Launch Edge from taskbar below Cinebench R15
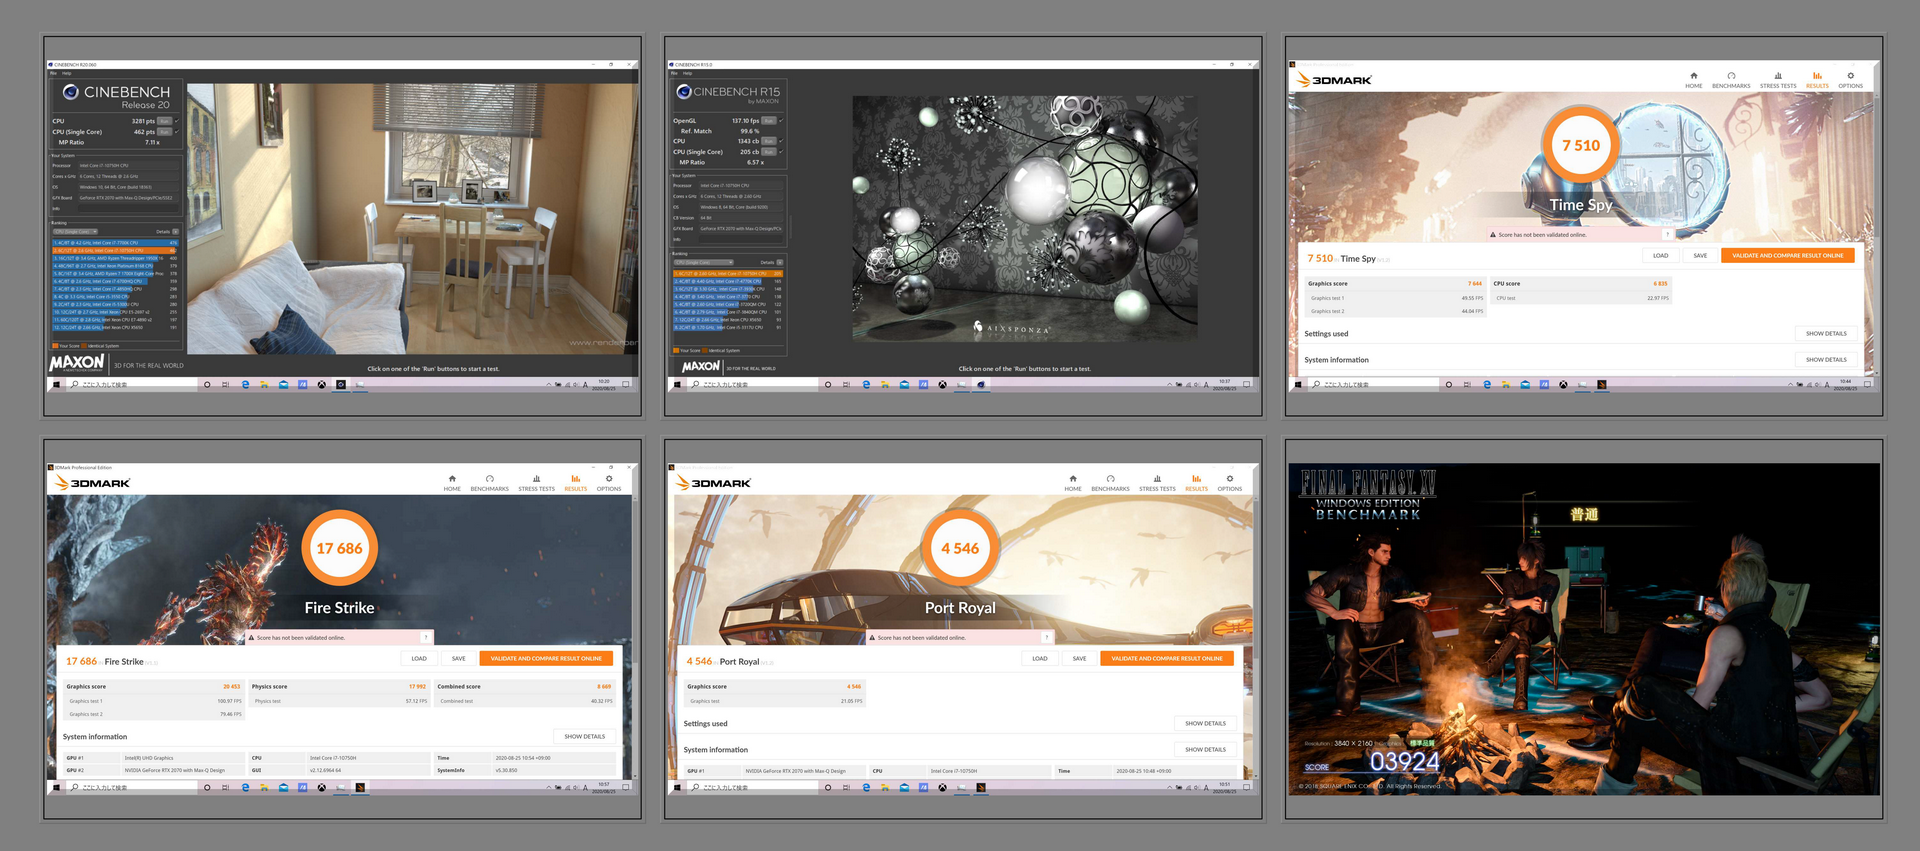Screen dimensions: 1920x851 pos(866,384)
